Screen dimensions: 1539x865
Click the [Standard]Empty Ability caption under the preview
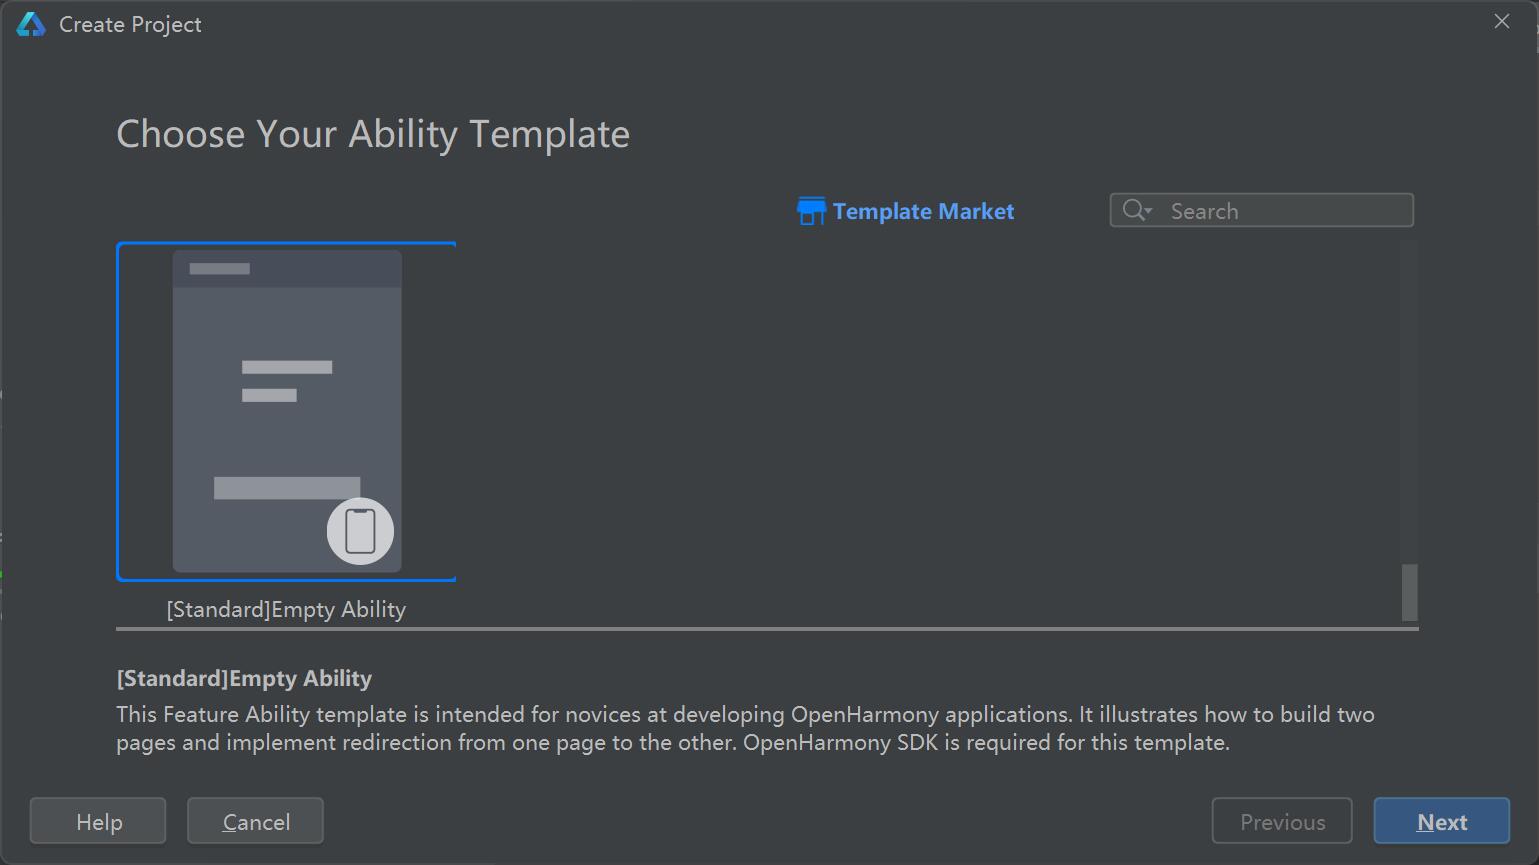(x=286, y=609)
